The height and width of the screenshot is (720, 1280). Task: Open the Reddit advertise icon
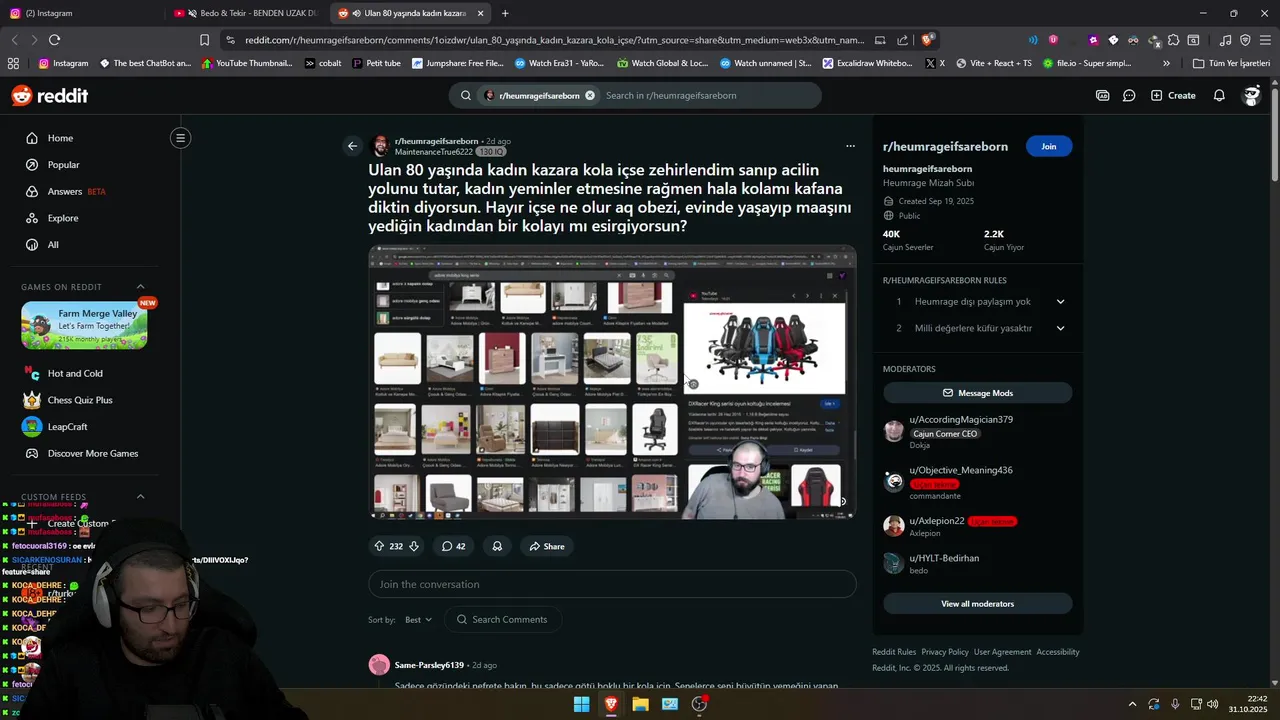pyautogui.click(x=1102, y=95)
